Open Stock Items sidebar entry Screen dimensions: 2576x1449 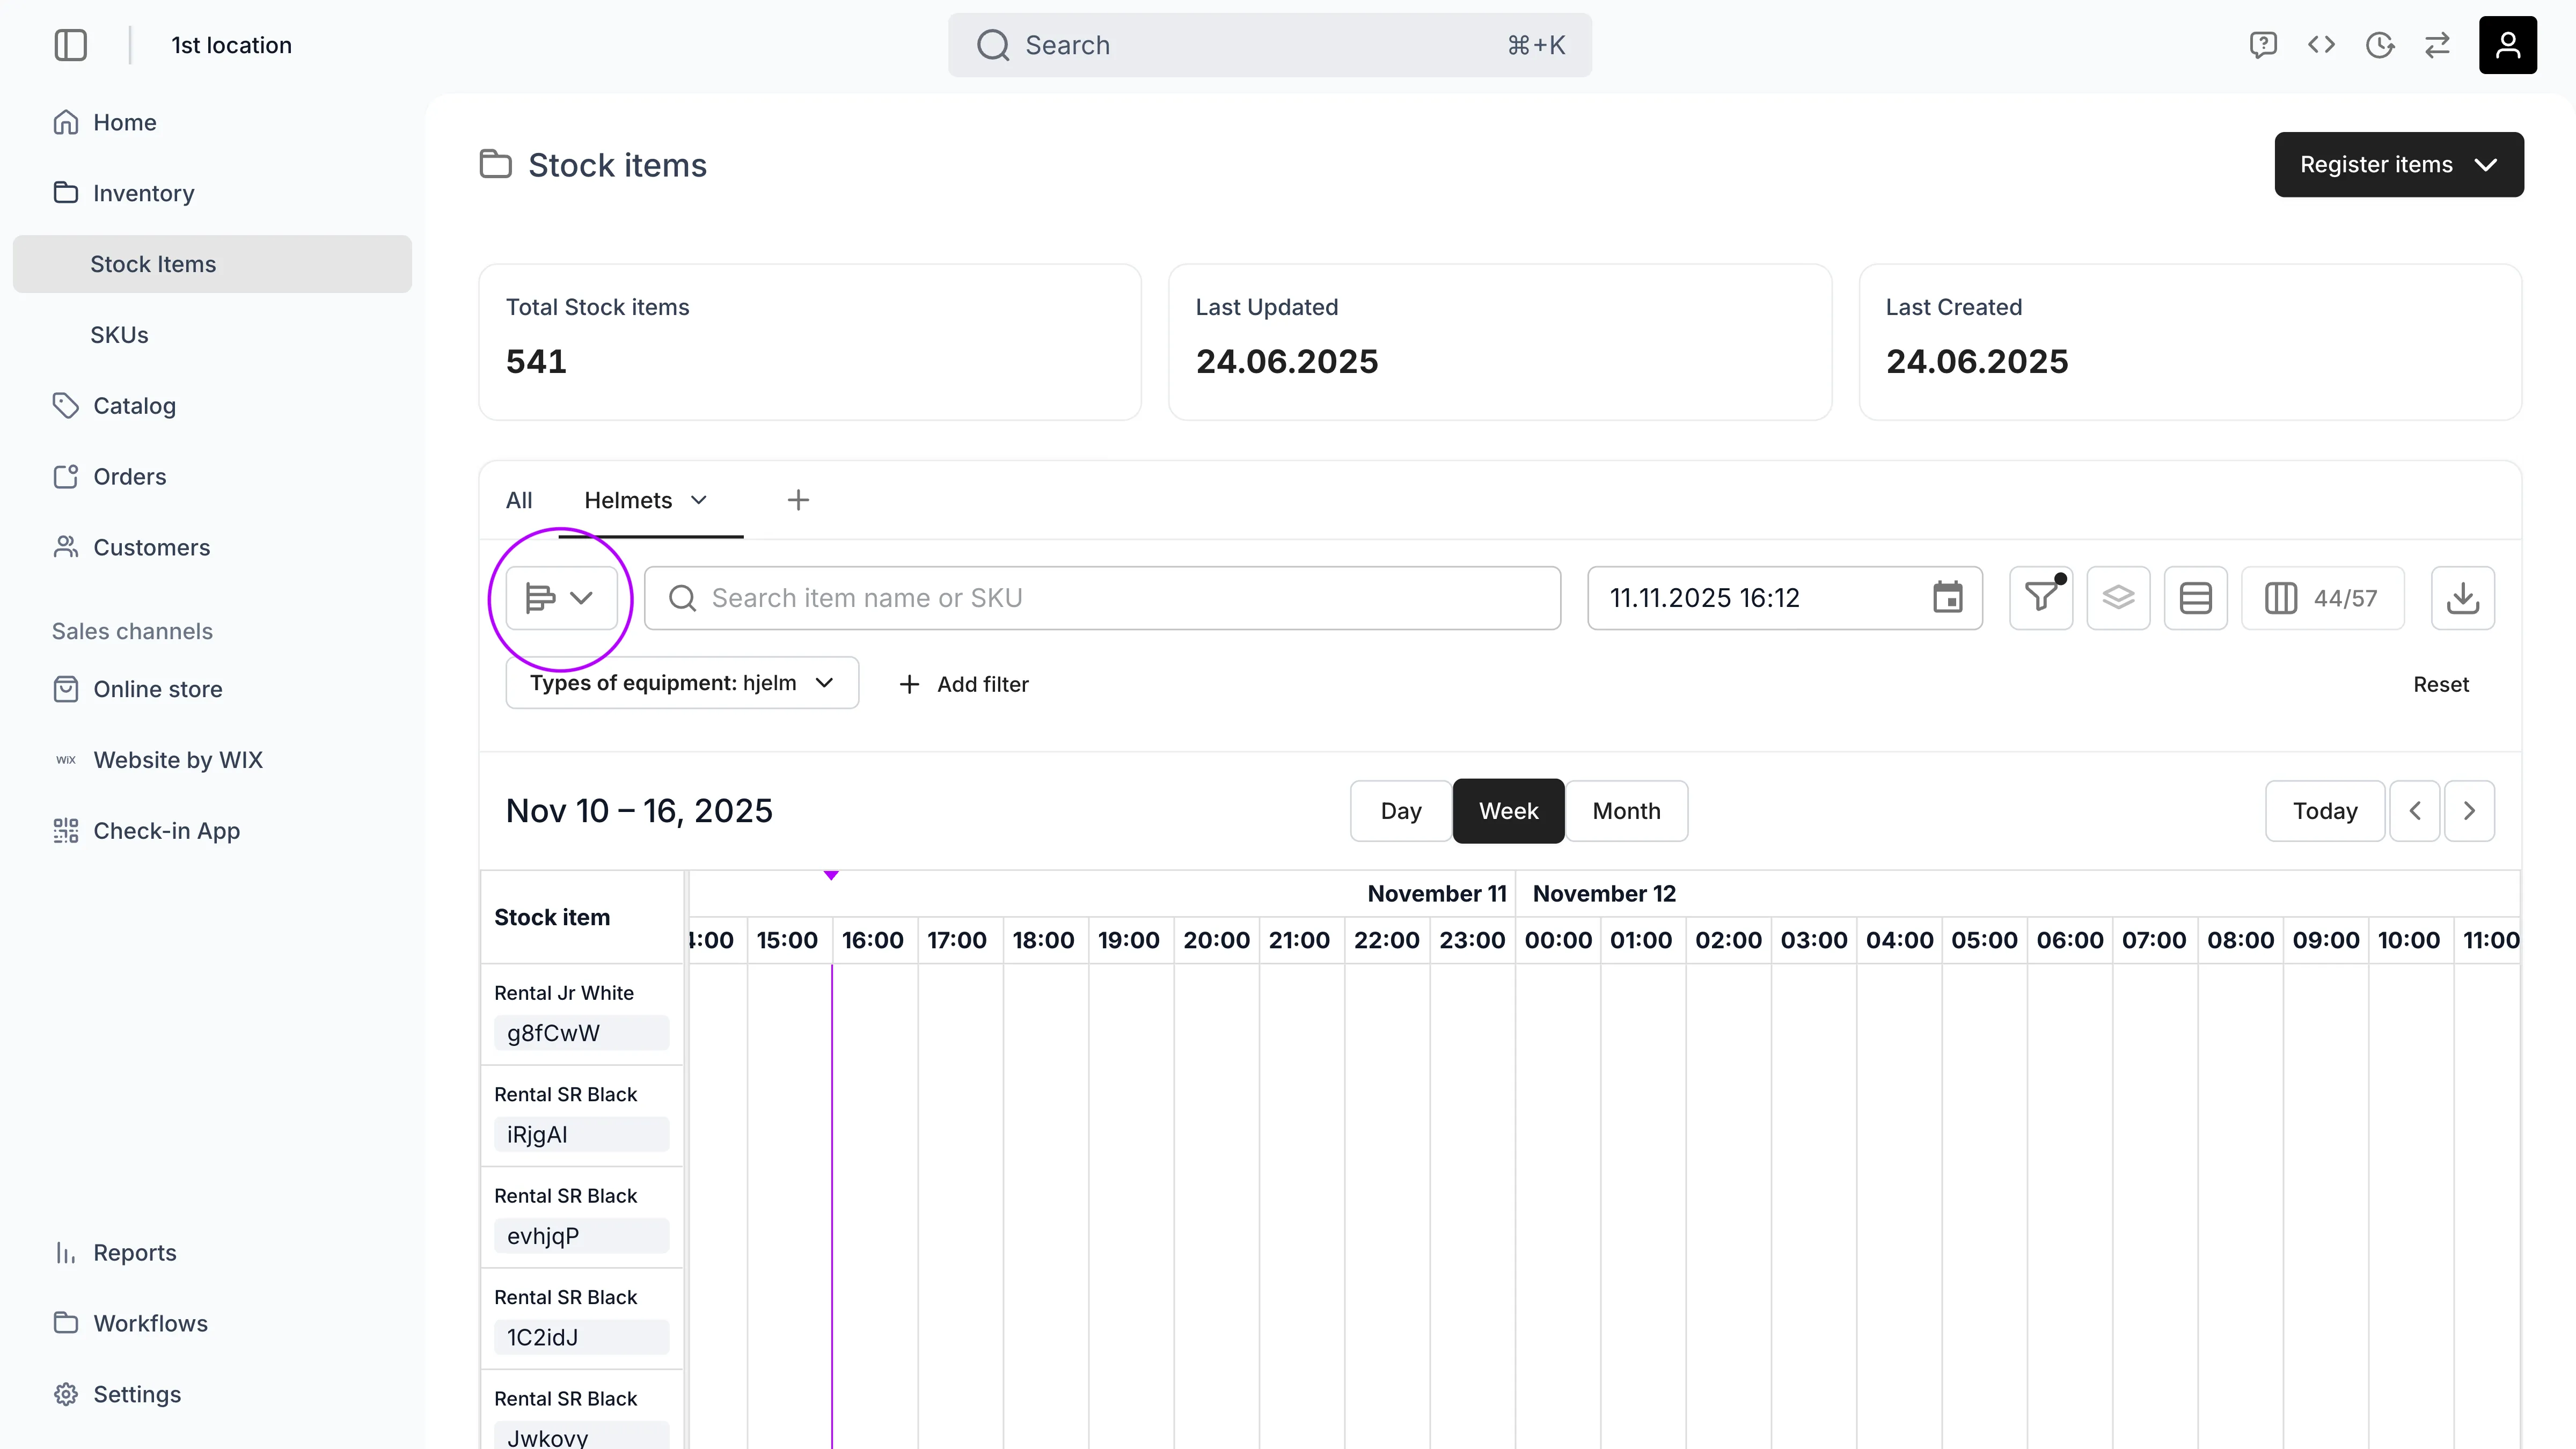point(212,264)
